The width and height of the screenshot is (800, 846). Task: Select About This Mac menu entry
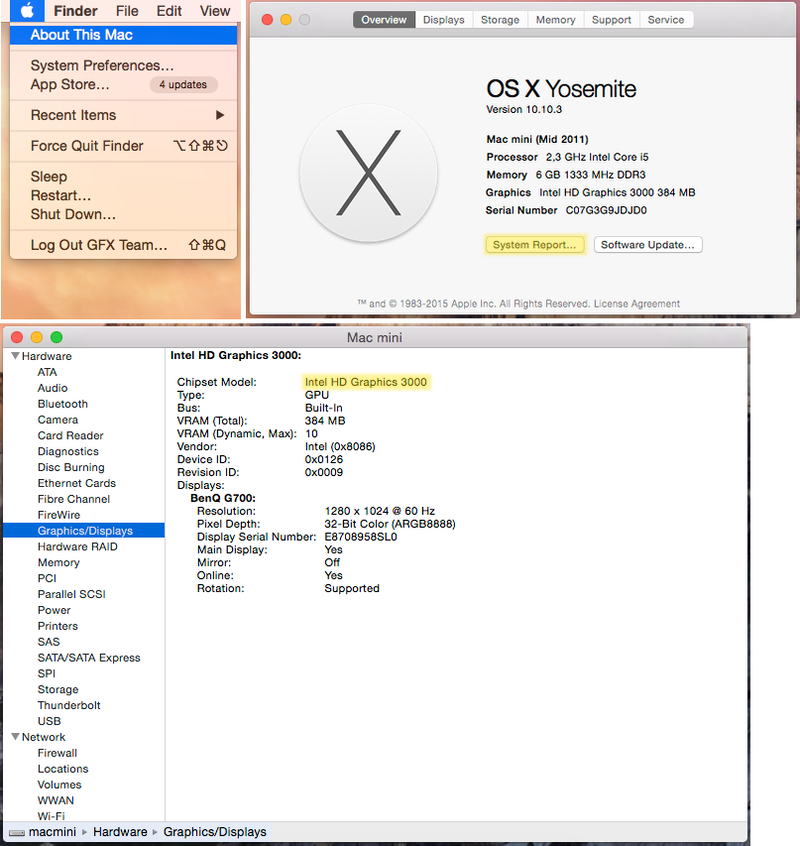[82, 35]
